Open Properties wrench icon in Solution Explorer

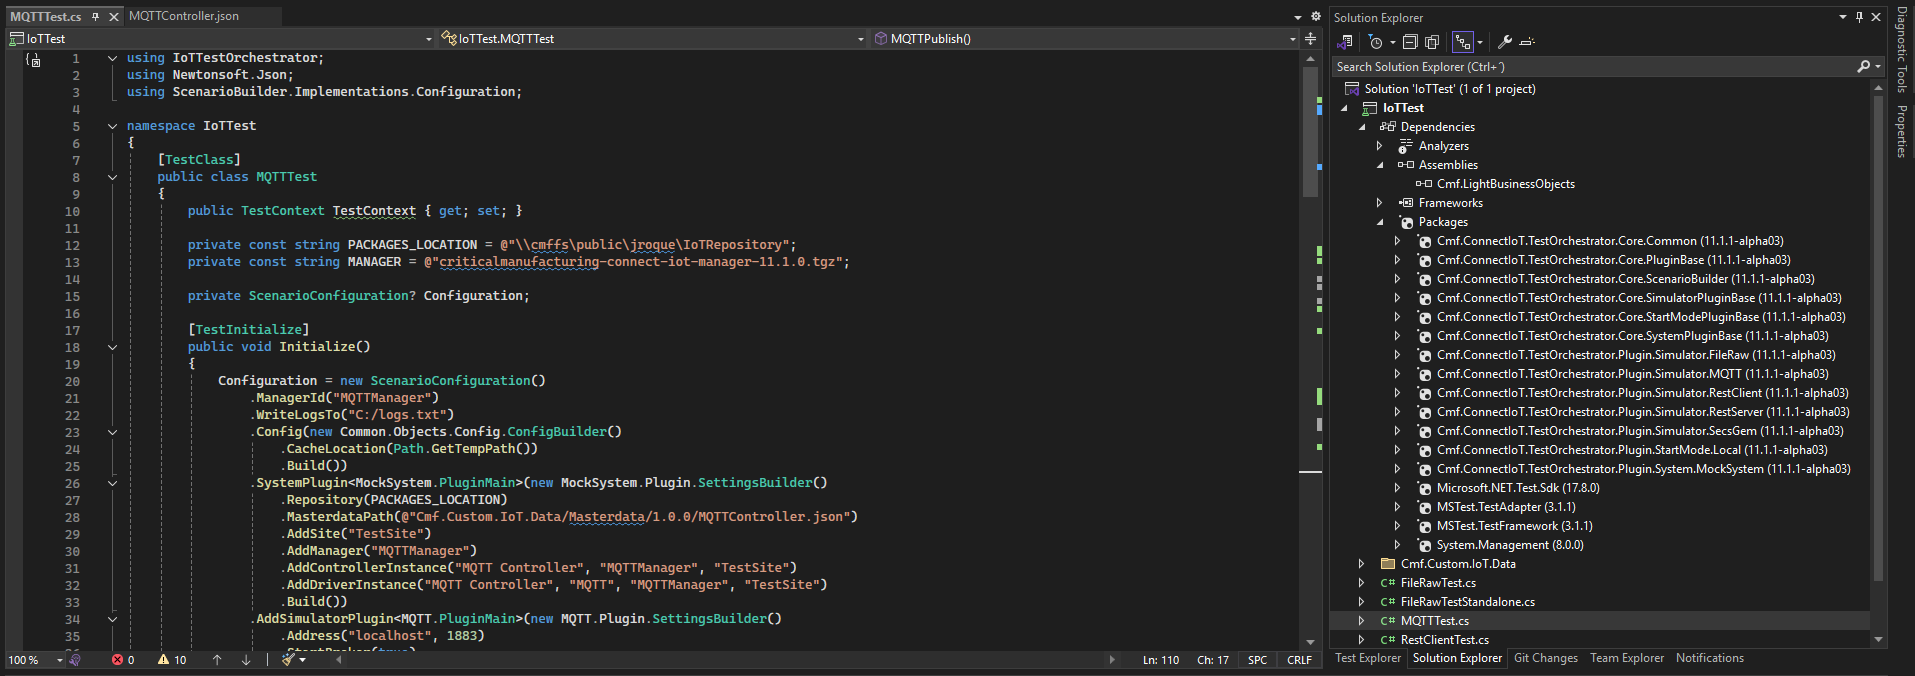pos(1504,42)
